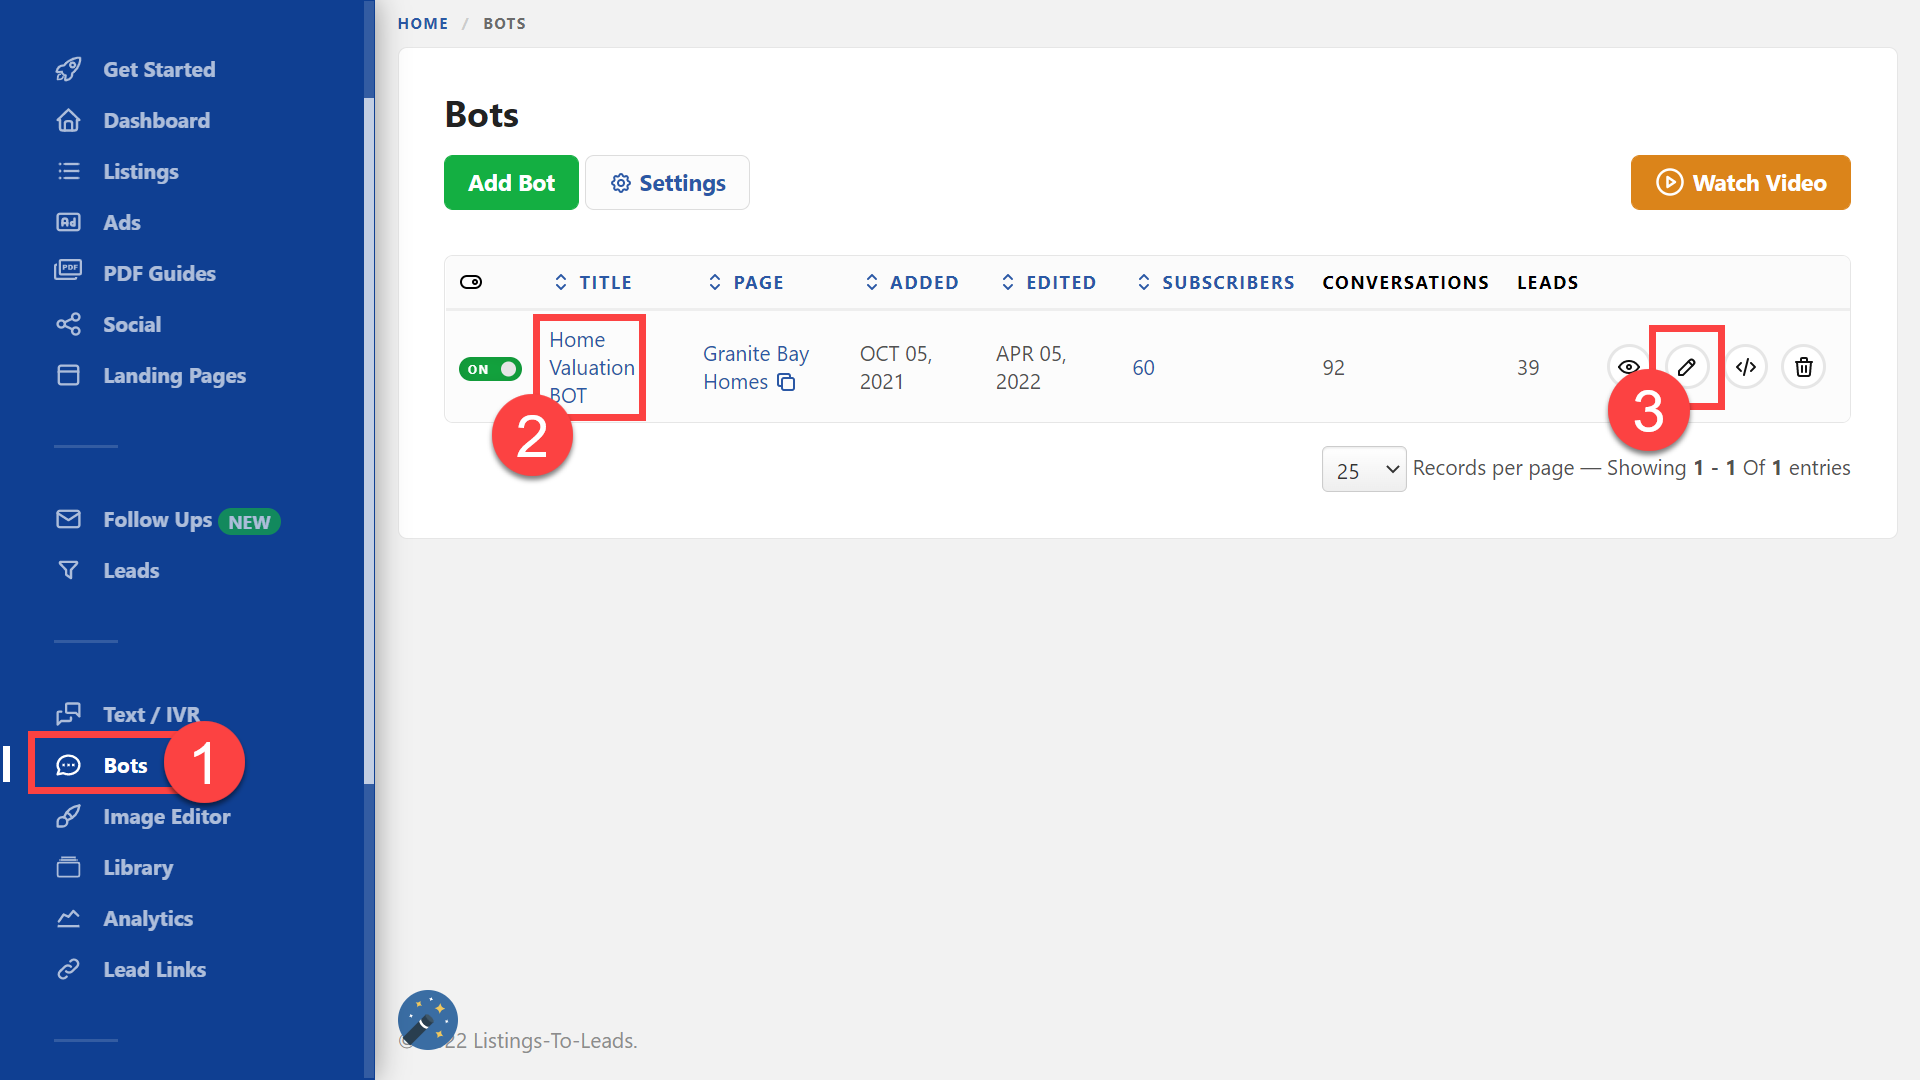Open the Text / IVR section
This screenshot has width=1920, height=1080.
coord(151,714)
